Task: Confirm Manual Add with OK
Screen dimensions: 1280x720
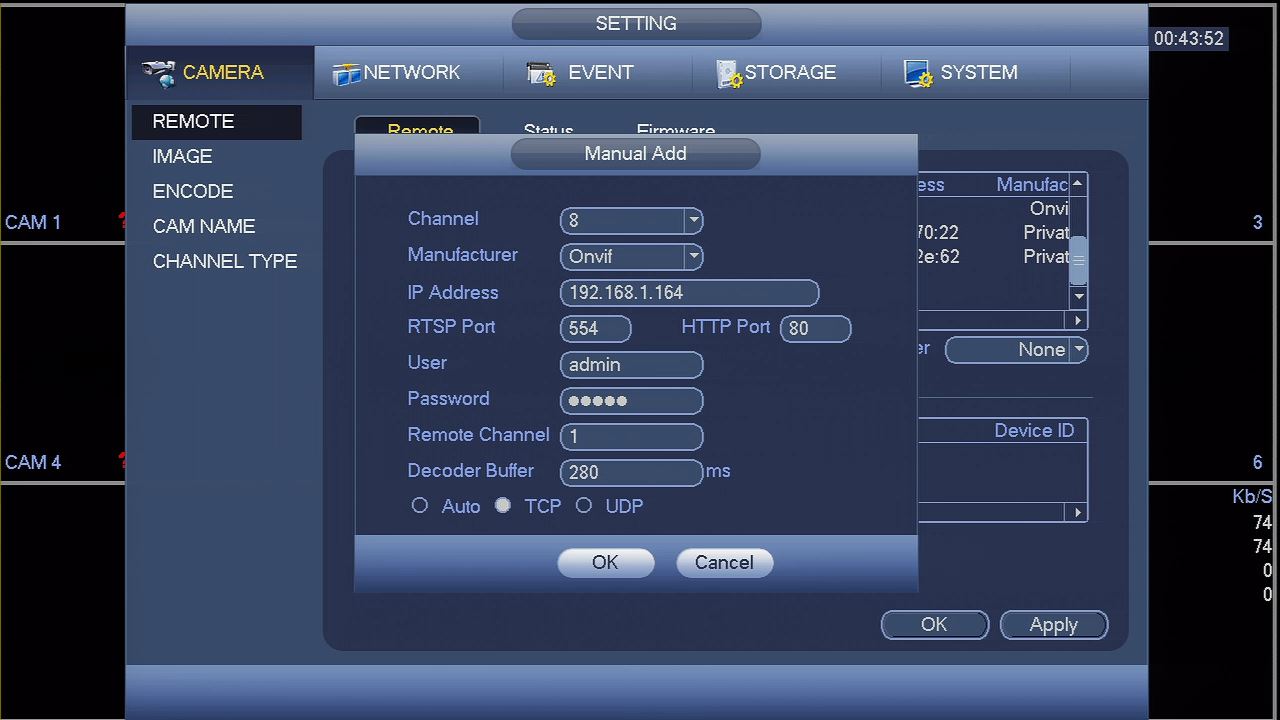Action: point(605,562)
